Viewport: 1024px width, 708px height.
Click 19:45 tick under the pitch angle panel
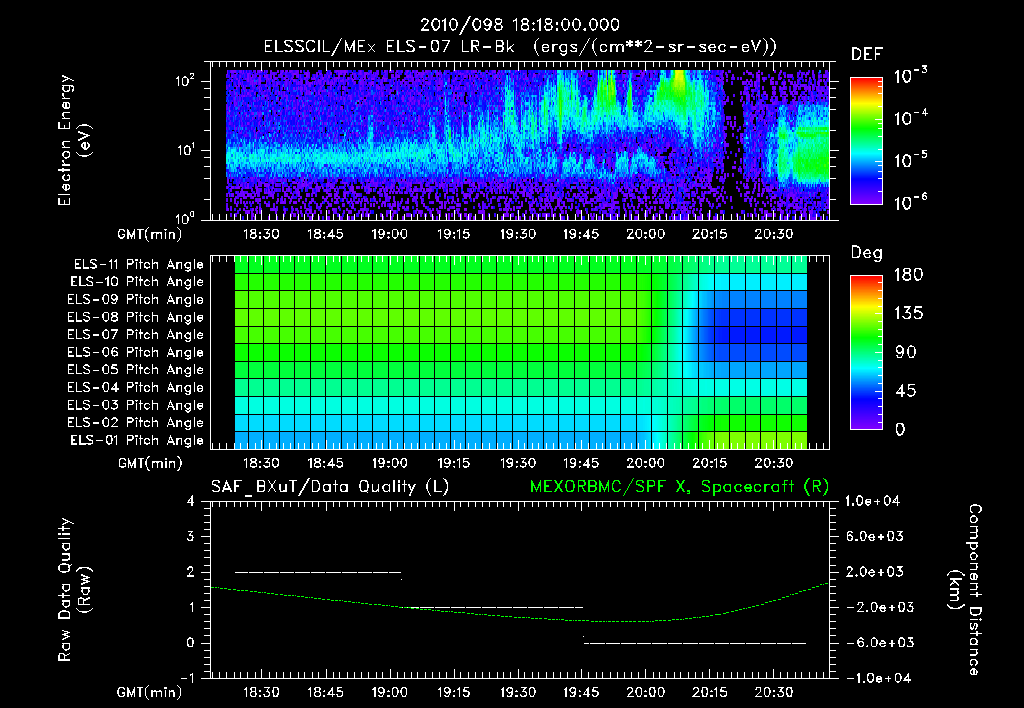click(581, 464)
